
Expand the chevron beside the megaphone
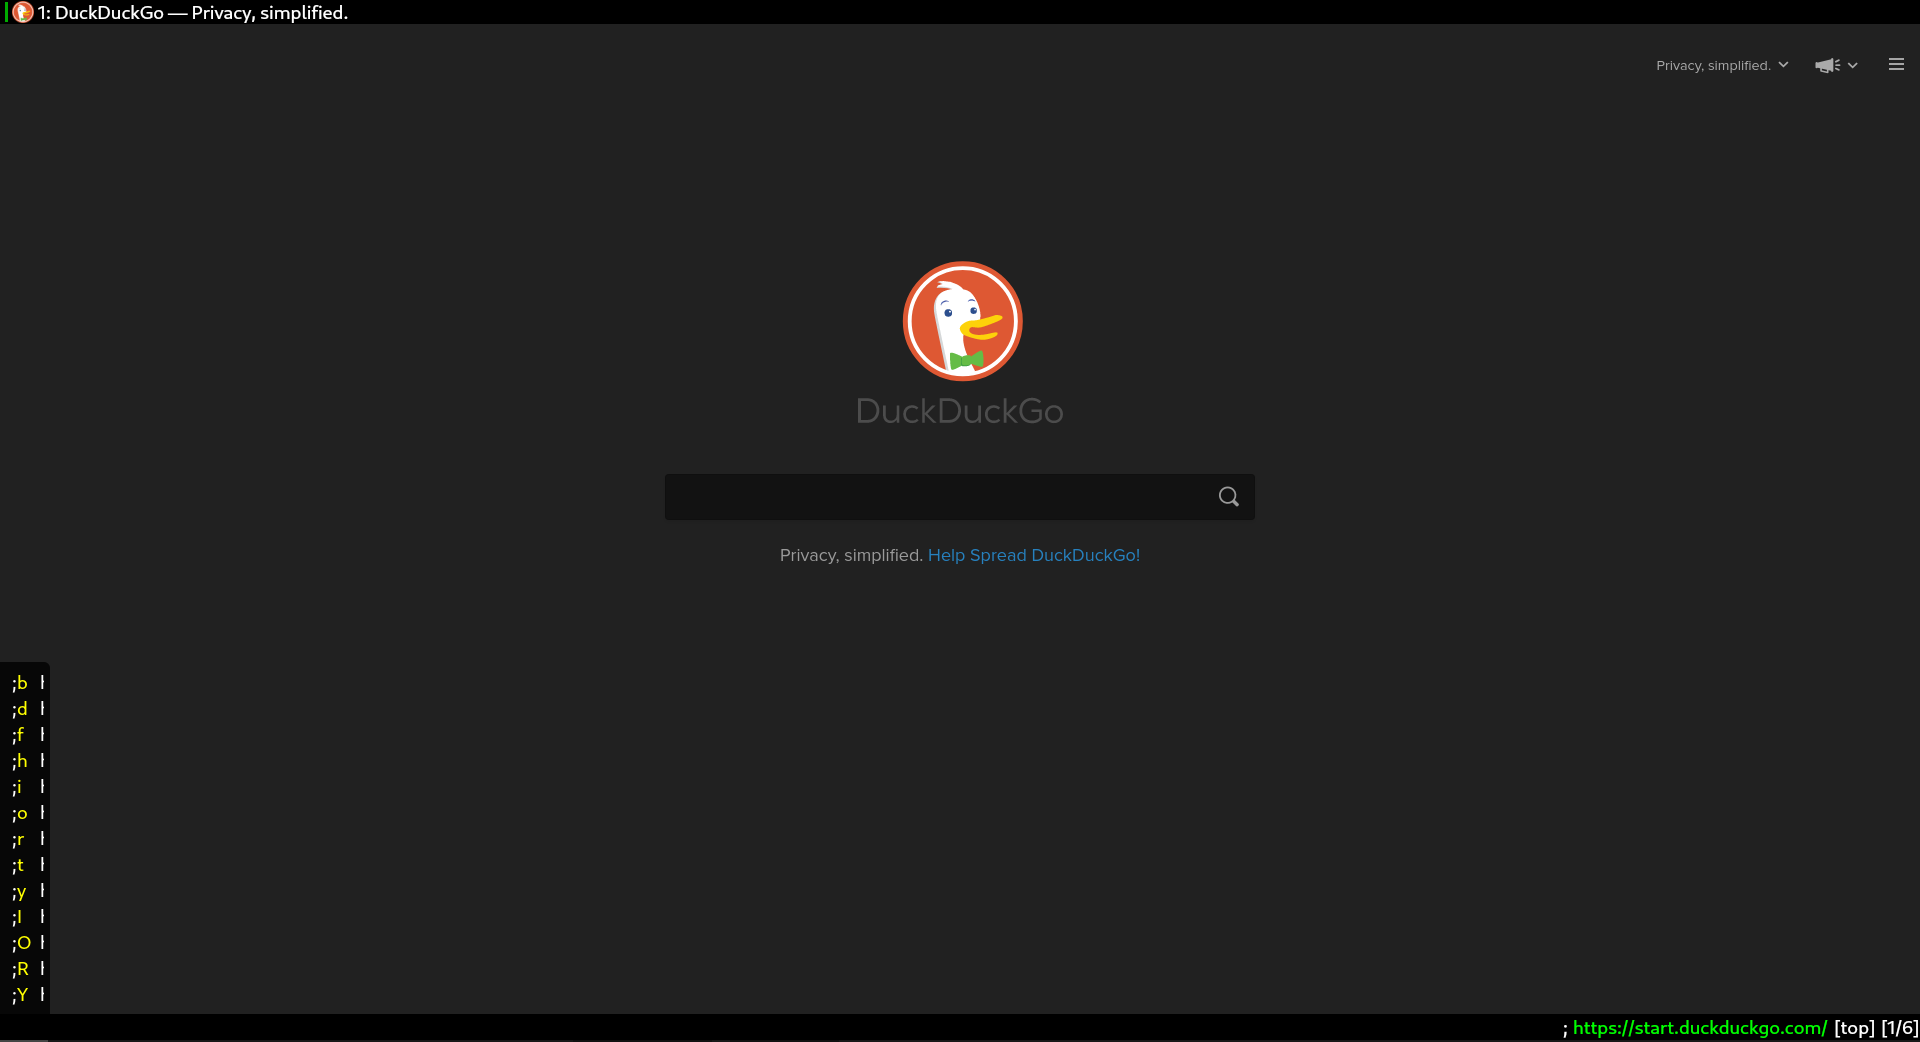click(1853, 65)
